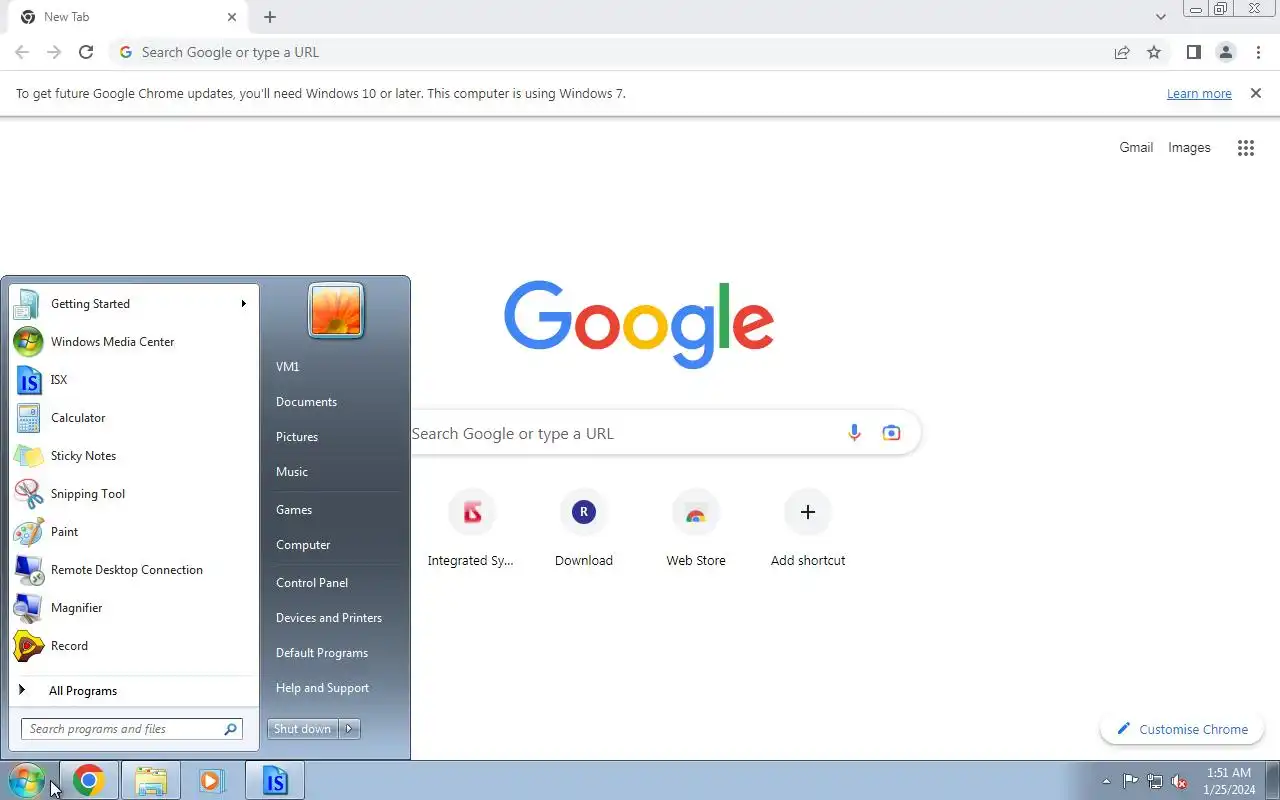The width and height of the screenshot is (1280, 800).
Task: Click the user account picture
Action: [336, 310]
